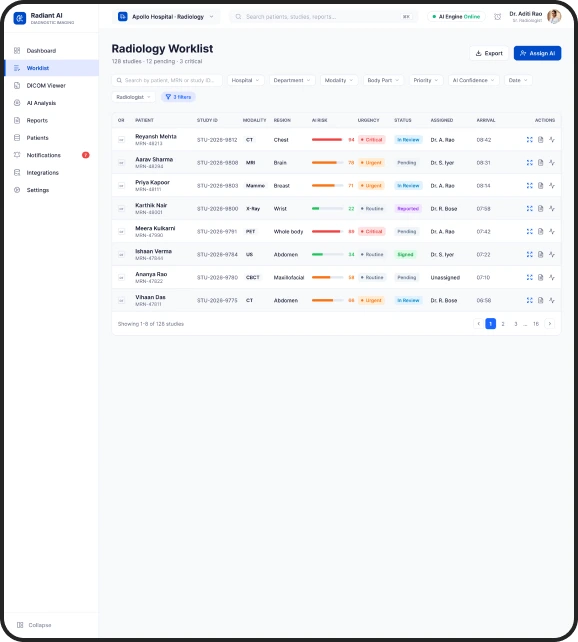
Task: Open report document icon for Ananya Rao
Action: pyautogui.click(x=540, y=277)
